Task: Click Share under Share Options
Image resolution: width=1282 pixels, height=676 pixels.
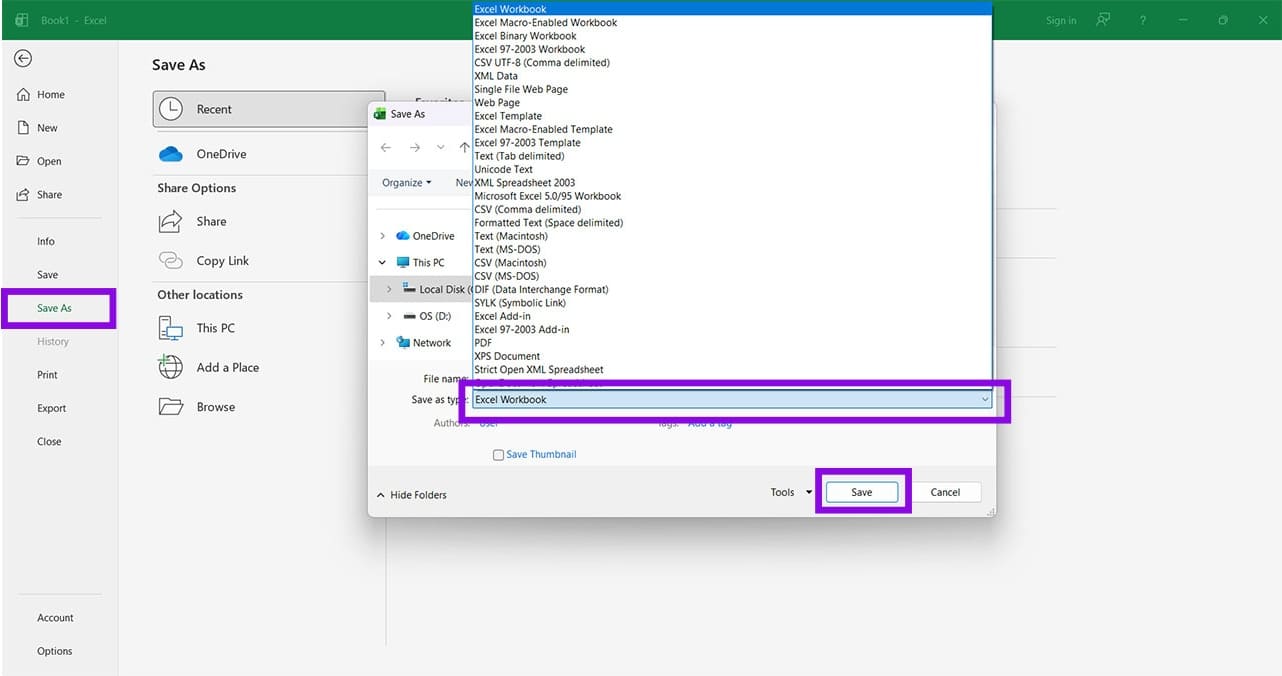Action: coord(193,222)
